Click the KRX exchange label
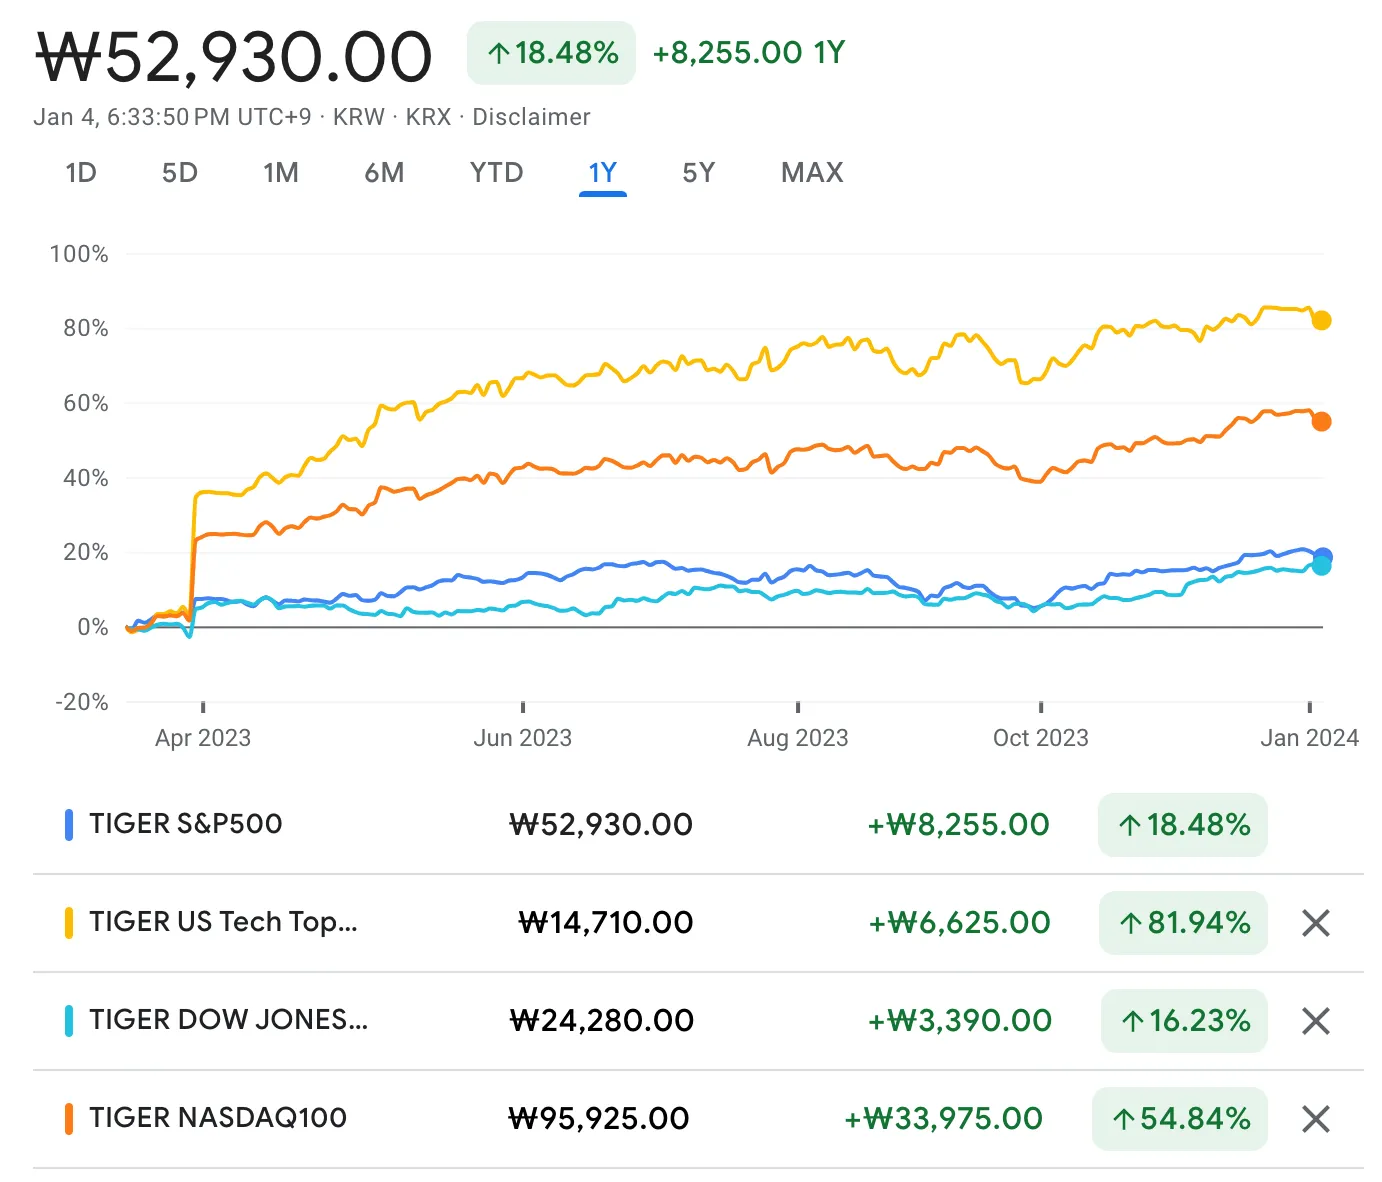The height and width of the screenshot is (1182, 1382). click(x=430, y=116)
